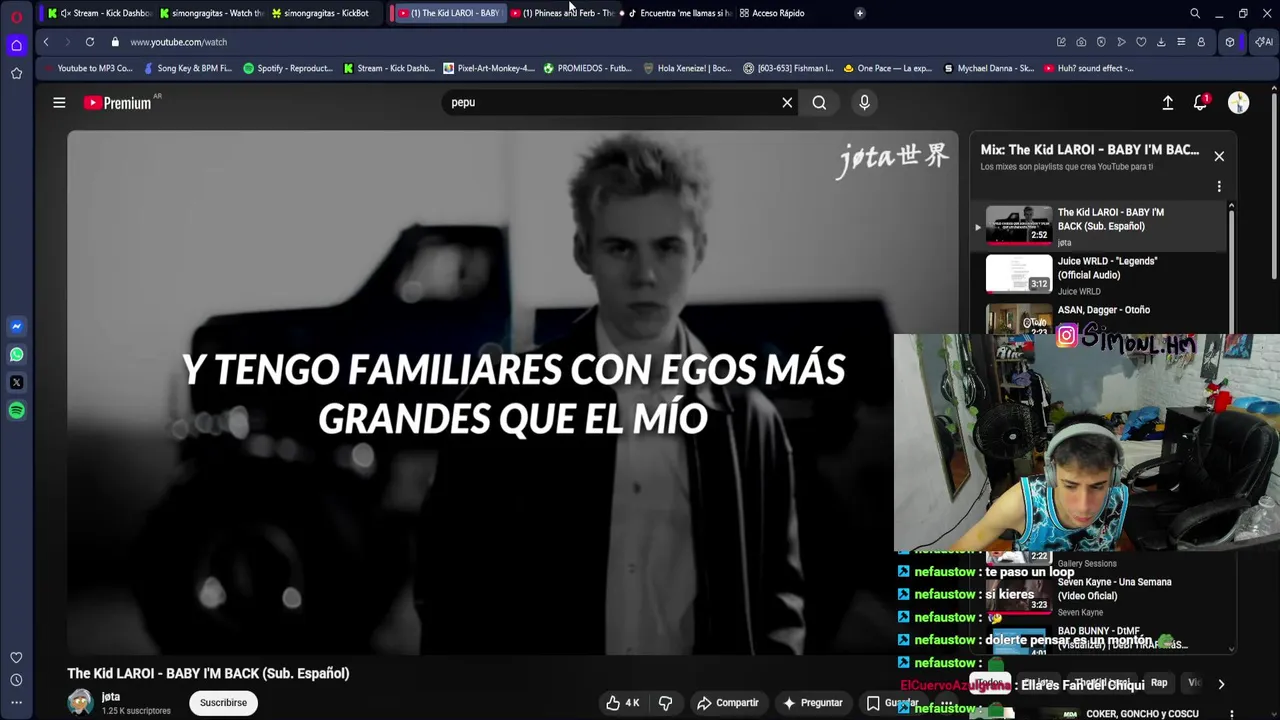Switch to the Encuentra 'me llamas si' tab
1280x720 pixels.
[x=678, y=13]
